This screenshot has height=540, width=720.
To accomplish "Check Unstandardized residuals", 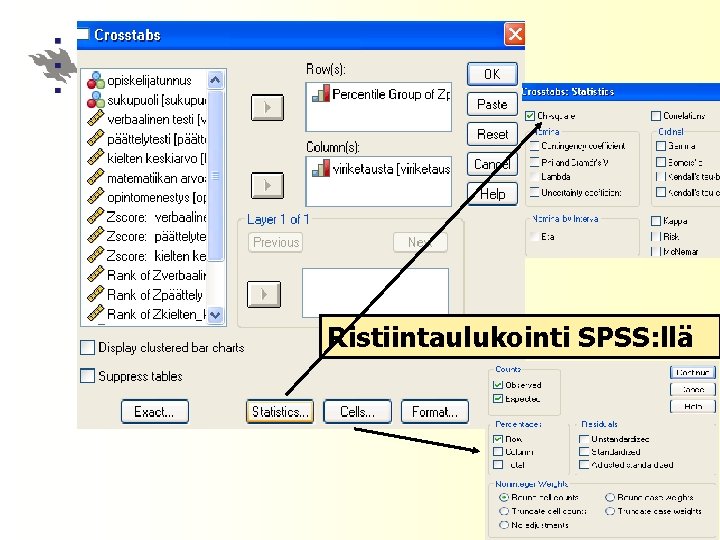I will [x=584, y=439].
